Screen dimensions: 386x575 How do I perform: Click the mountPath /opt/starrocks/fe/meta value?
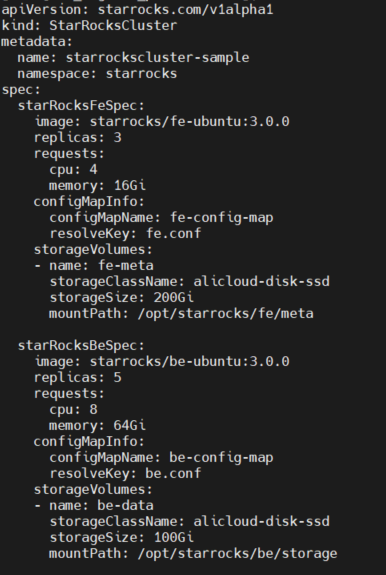[225, 314]
